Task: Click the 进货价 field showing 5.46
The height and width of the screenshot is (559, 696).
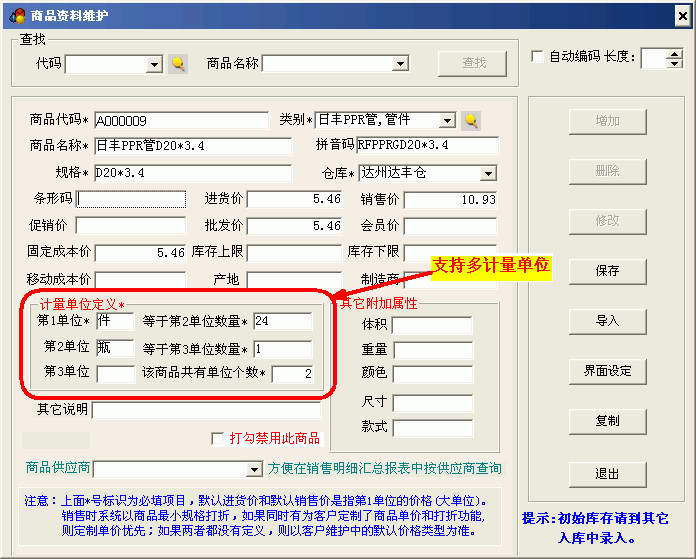Action: coord(294,199)
